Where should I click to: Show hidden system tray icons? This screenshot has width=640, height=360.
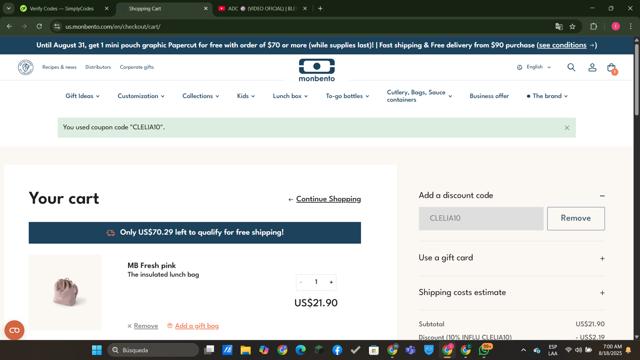pyautogui.click(x=523, y=350)
